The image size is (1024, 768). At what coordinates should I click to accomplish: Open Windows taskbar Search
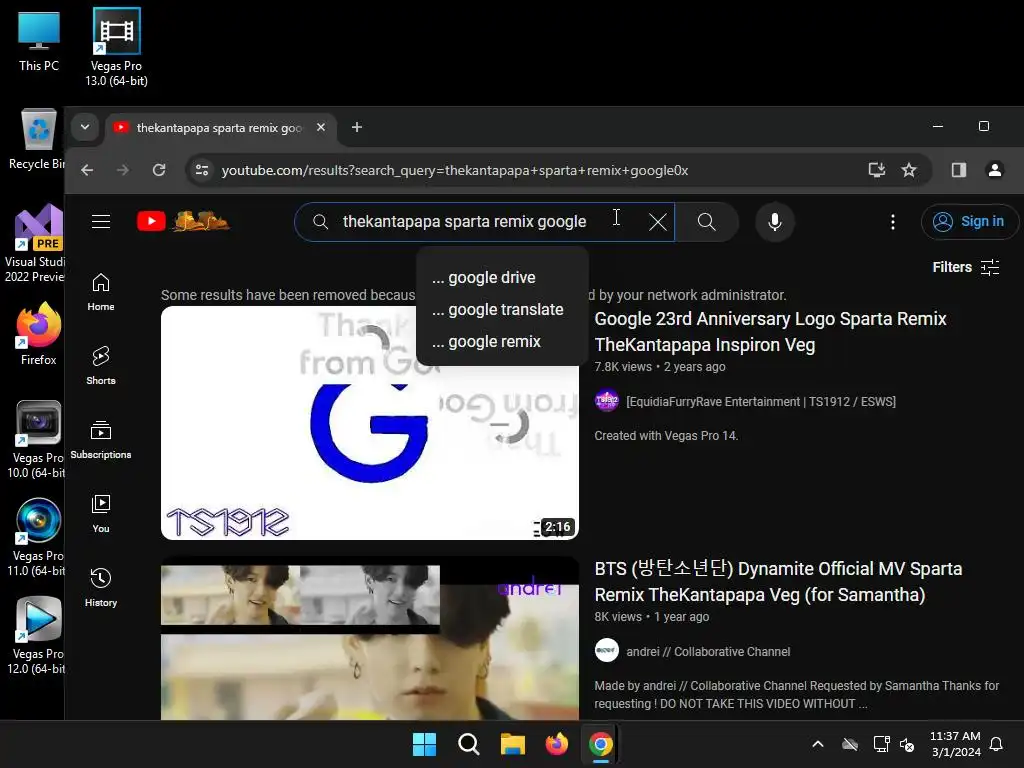pos(468,744)
